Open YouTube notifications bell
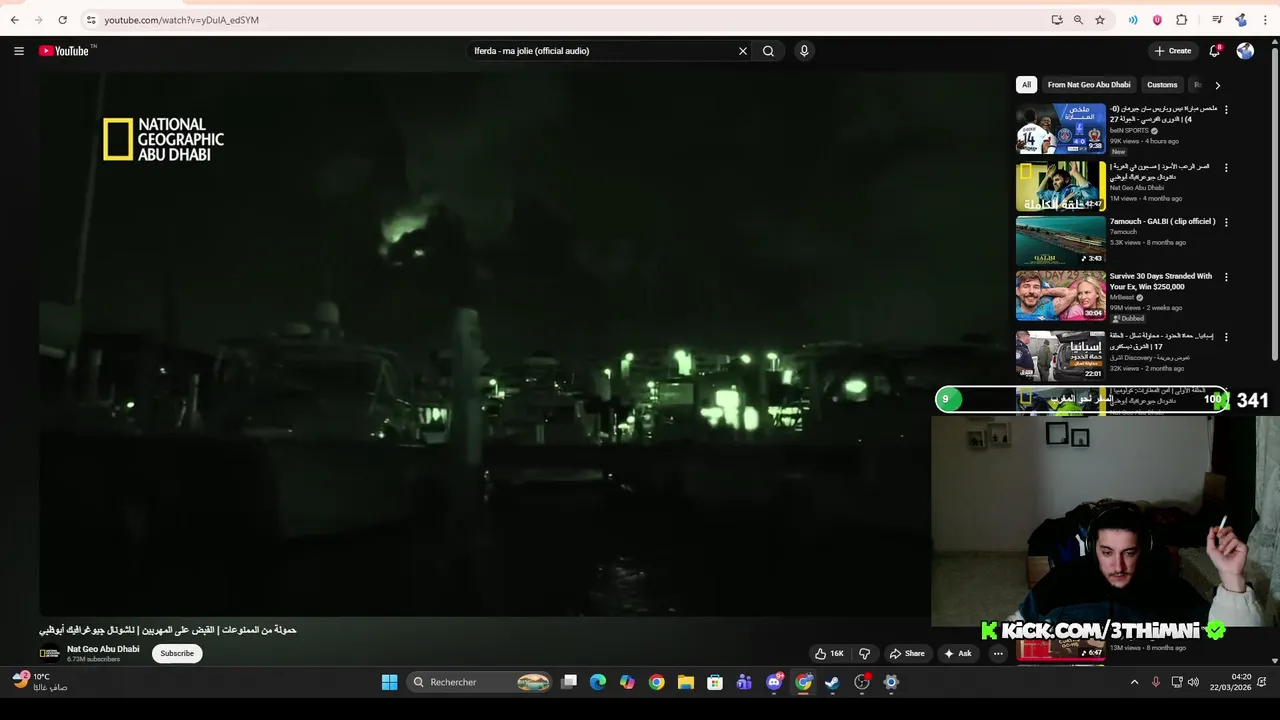The image size is (1280, 720). pos(1215,51)
